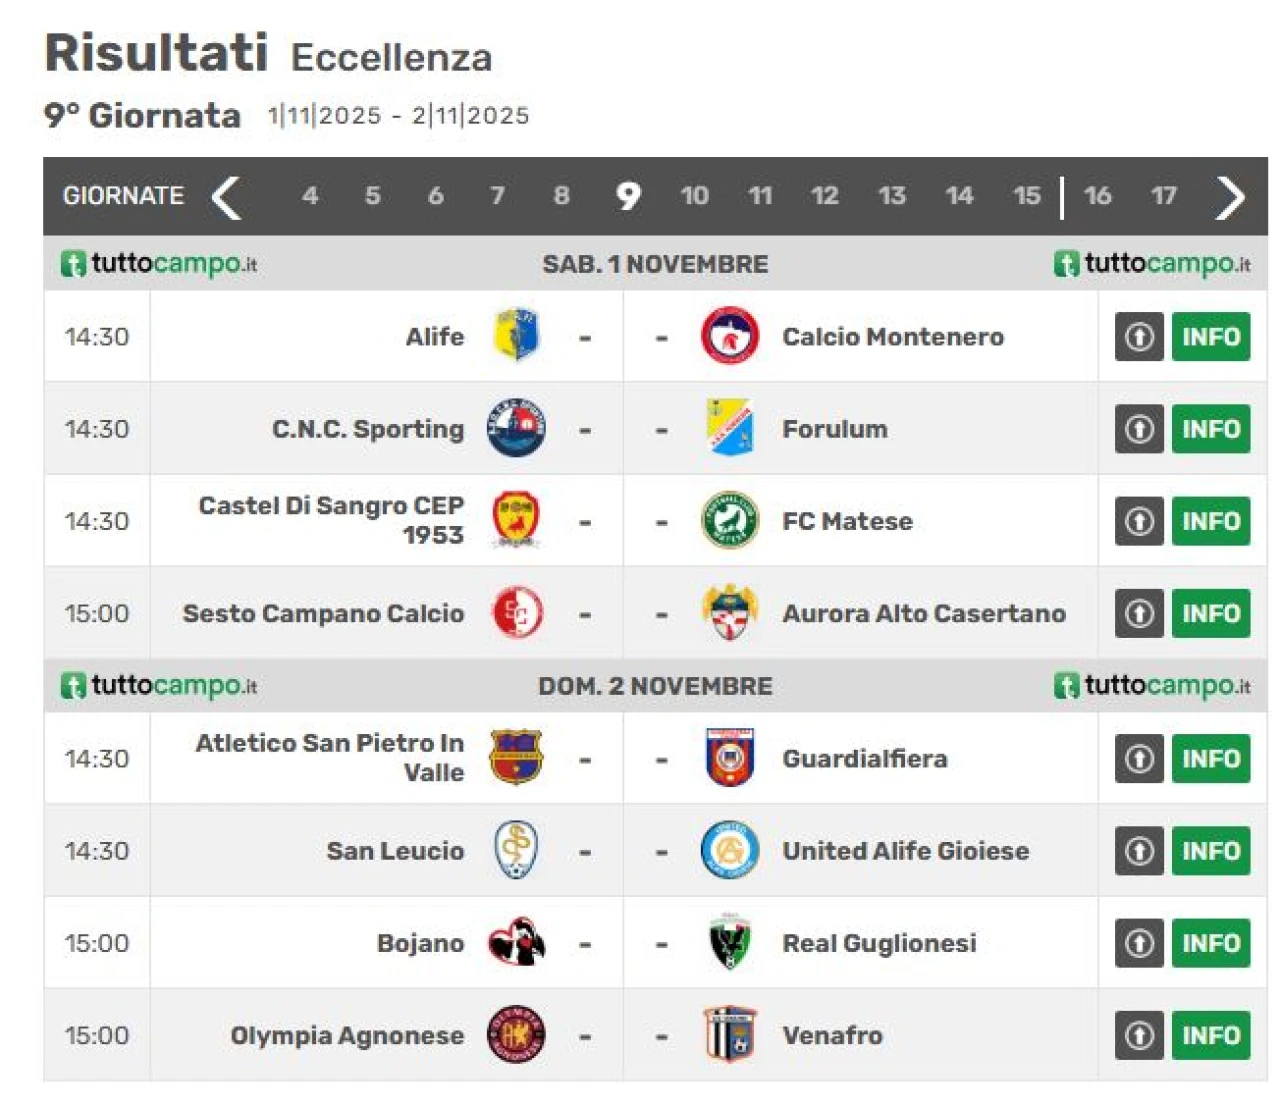1280x1107 pixels.
Task: Open the Sesto Campano Calcio team link
Action: (323, 614)
